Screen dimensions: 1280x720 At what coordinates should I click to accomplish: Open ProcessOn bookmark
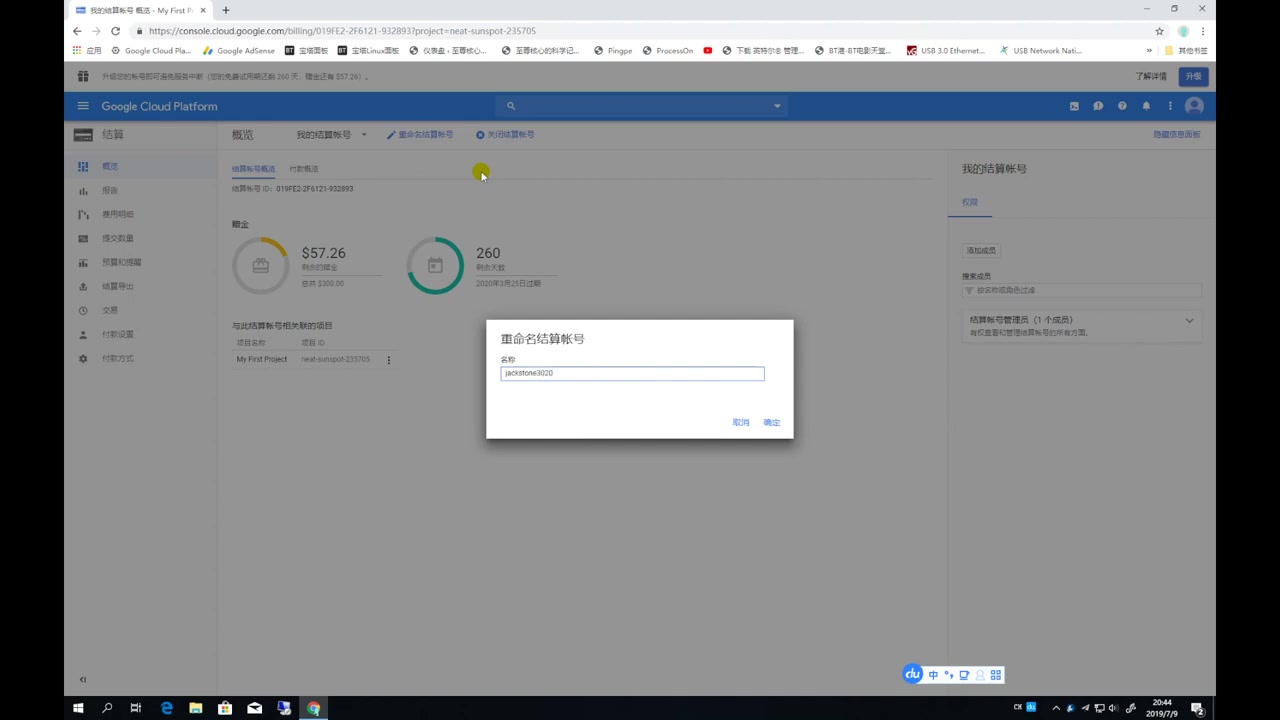tap(668, 50)
